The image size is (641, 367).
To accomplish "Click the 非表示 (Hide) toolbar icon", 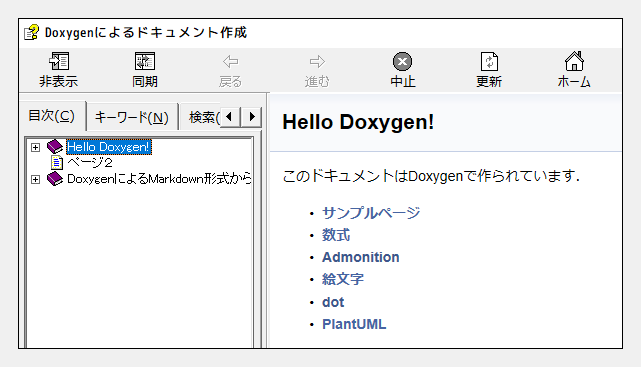I will pos(59,61).
